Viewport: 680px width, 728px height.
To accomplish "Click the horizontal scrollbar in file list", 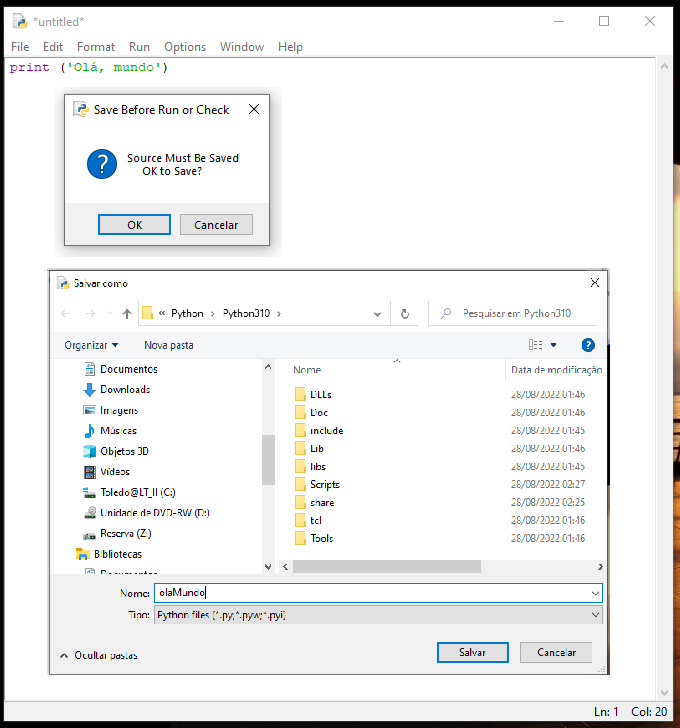I will (387, 567).
